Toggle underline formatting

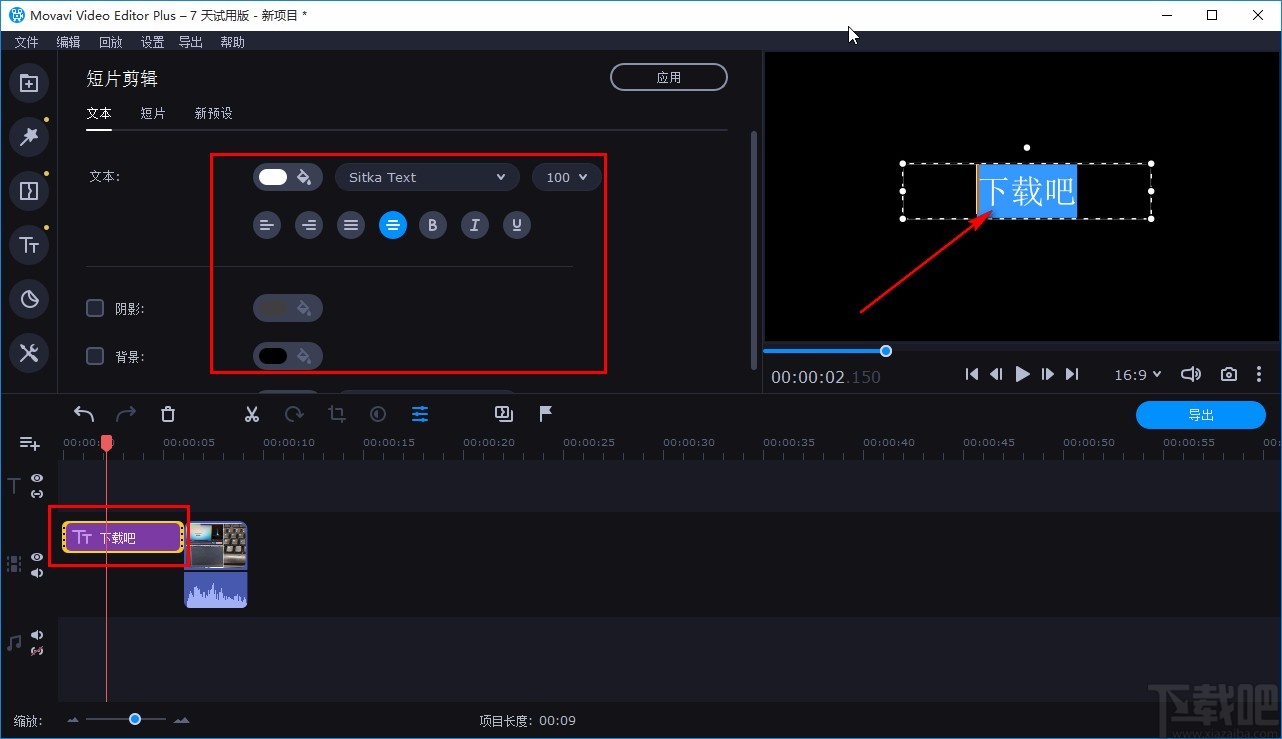[x=516, y=225]
